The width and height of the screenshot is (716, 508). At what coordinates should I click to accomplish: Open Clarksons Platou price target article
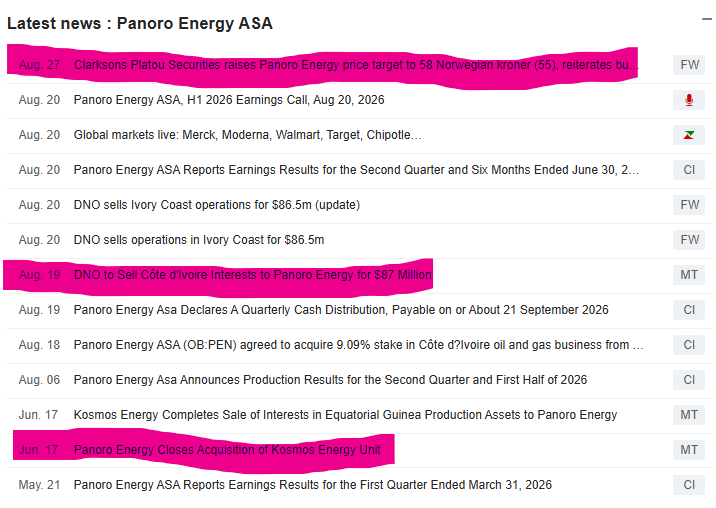[356, 65]
